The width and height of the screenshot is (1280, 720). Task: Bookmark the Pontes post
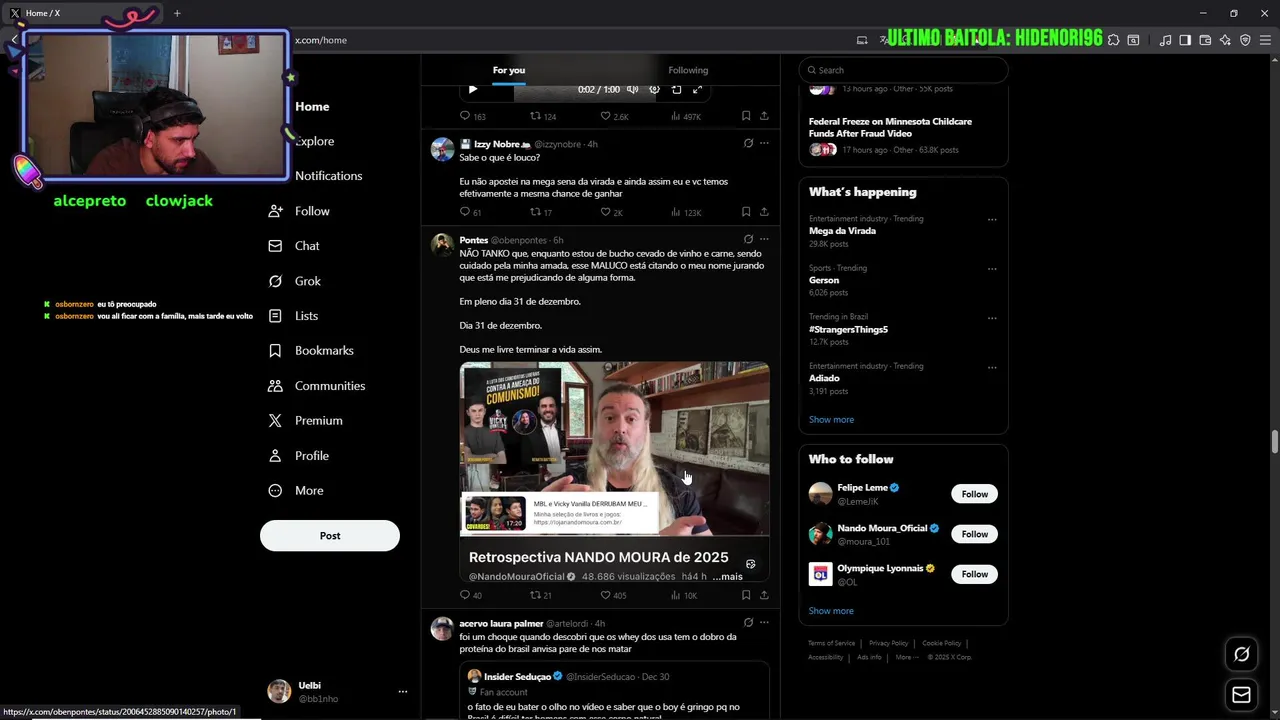pos(746,595)
